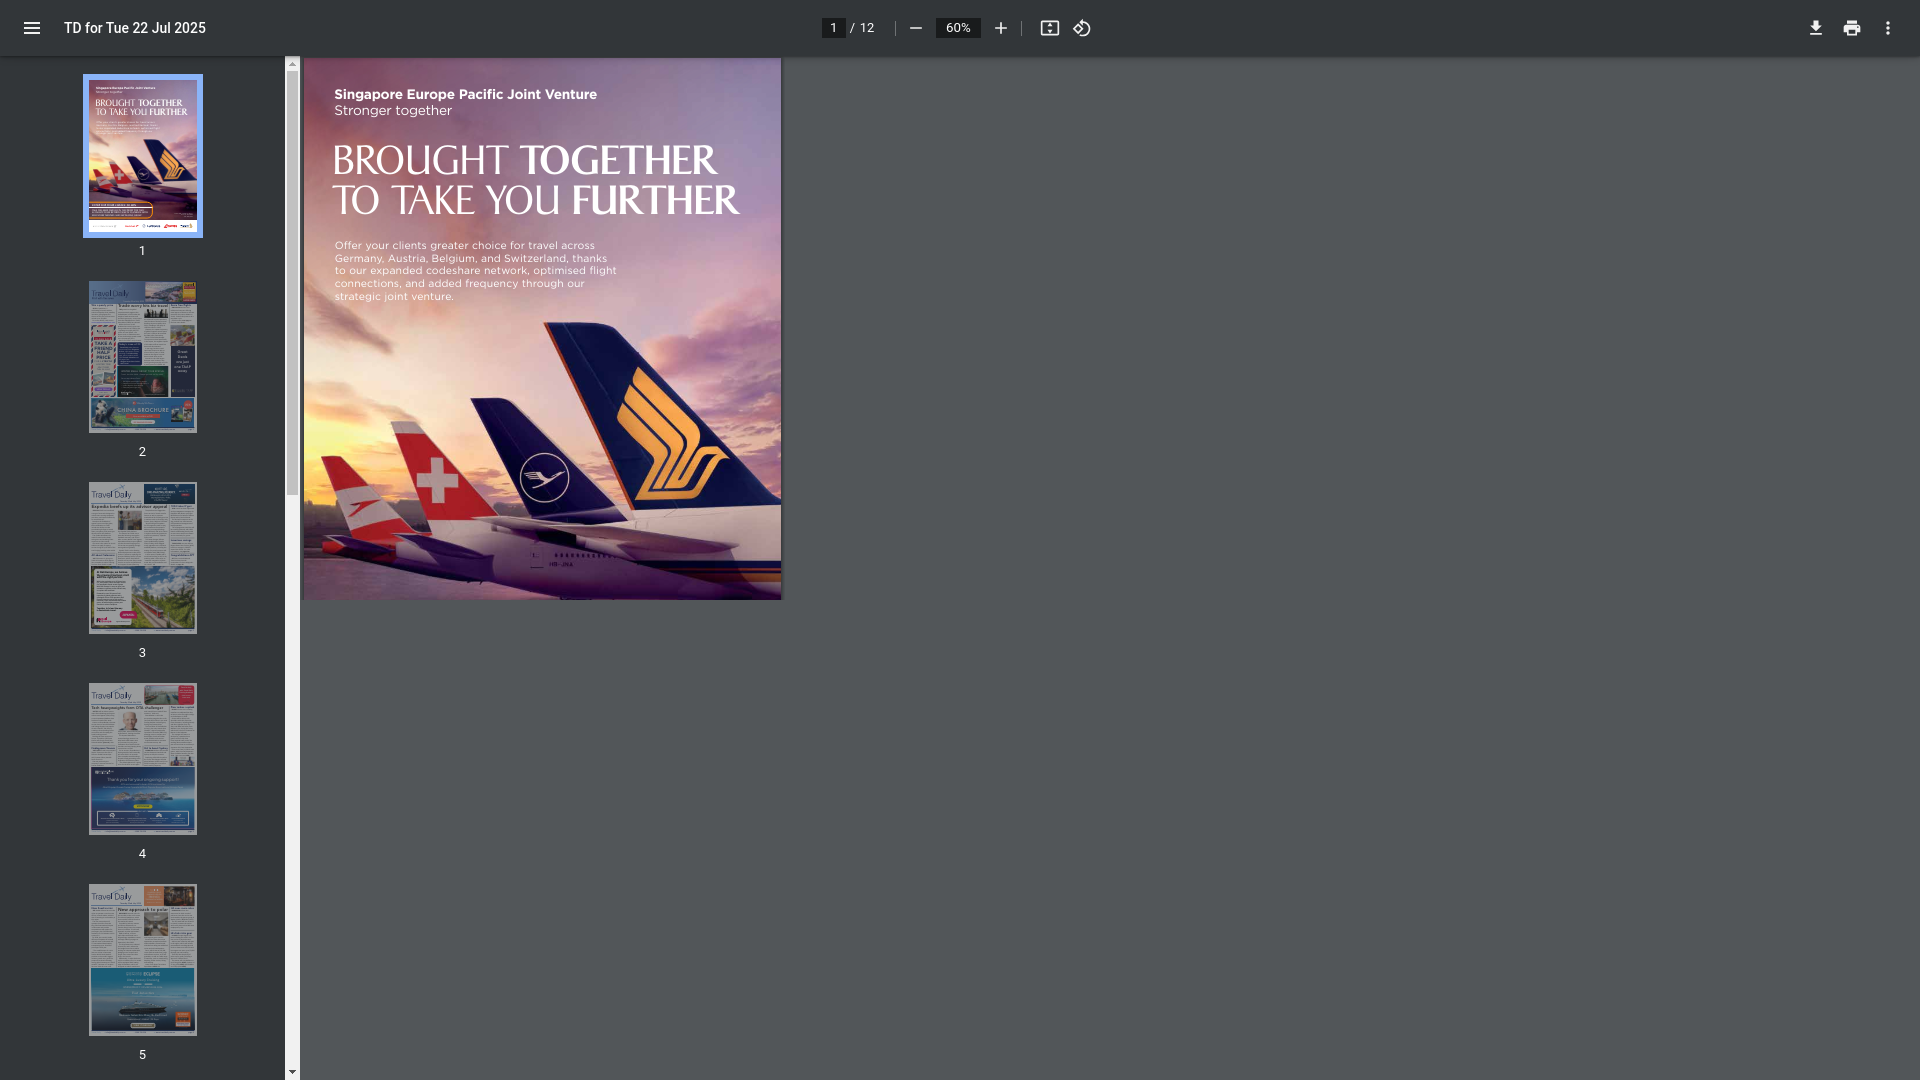This screenshot has height=1080, width=1920.
Task: Click the zoom out minus icon
Action: [x=915, y=28]
